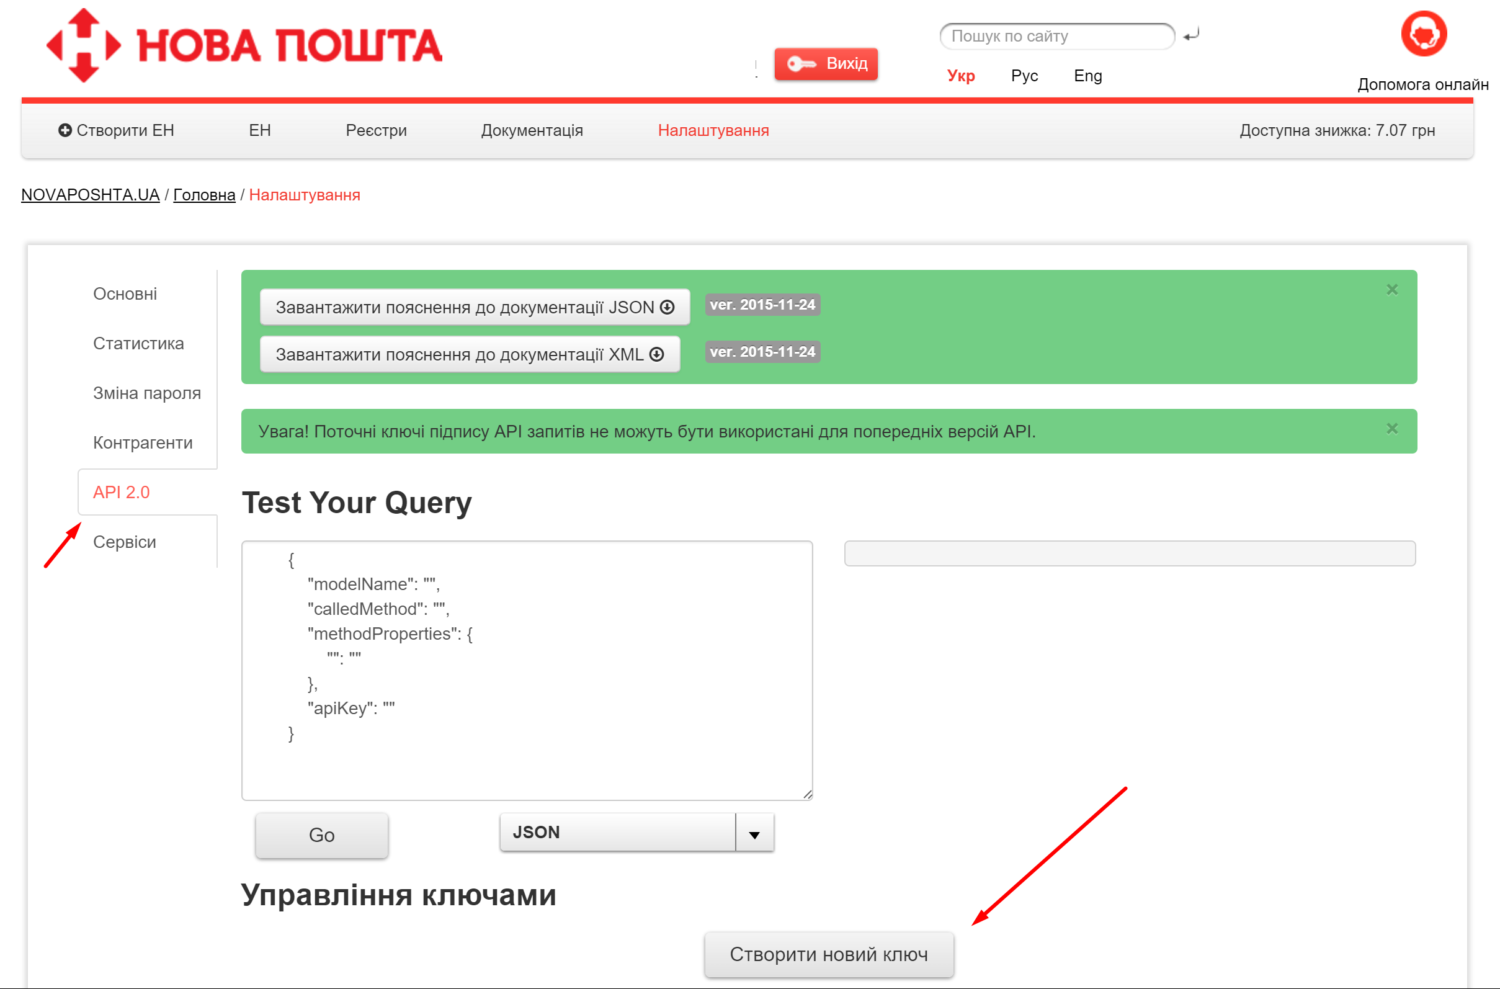The image size is (1500, 989).
Task: Click the Вихід logout button
Action: point(826,64)
